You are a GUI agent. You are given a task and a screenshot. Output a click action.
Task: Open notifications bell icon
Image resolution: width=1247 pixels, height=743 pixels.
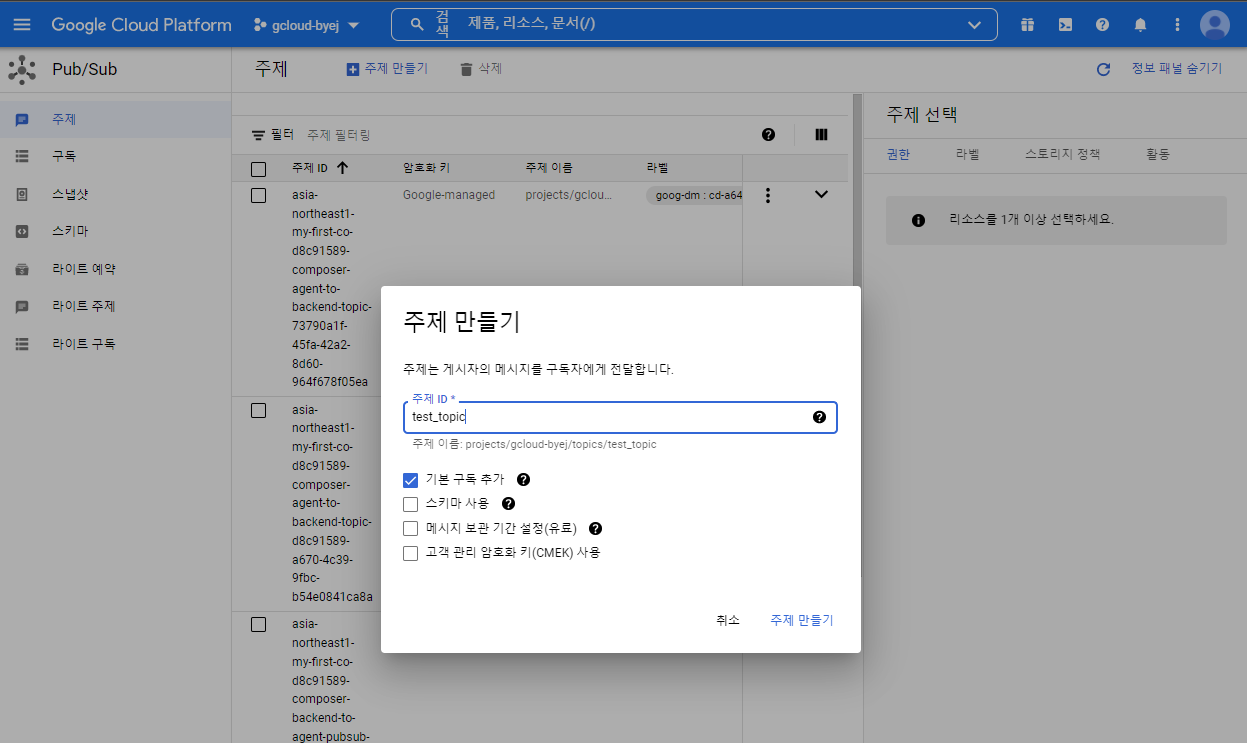(1140, 25)
